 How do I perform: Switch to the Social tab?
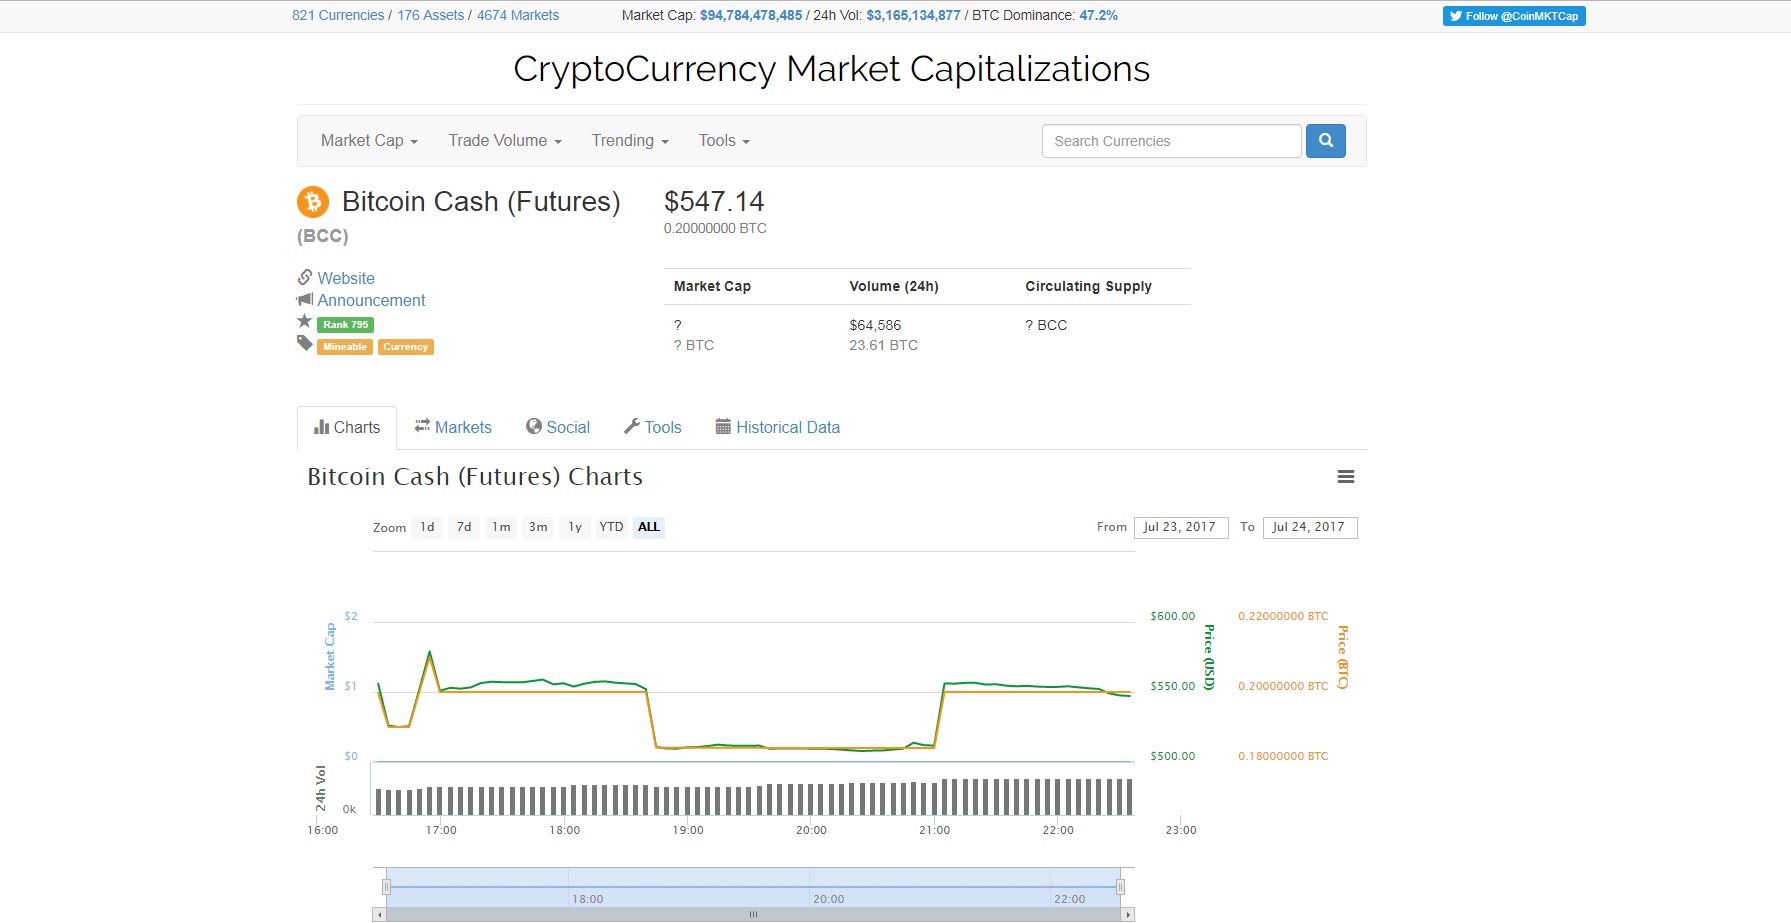coord(558,427)
